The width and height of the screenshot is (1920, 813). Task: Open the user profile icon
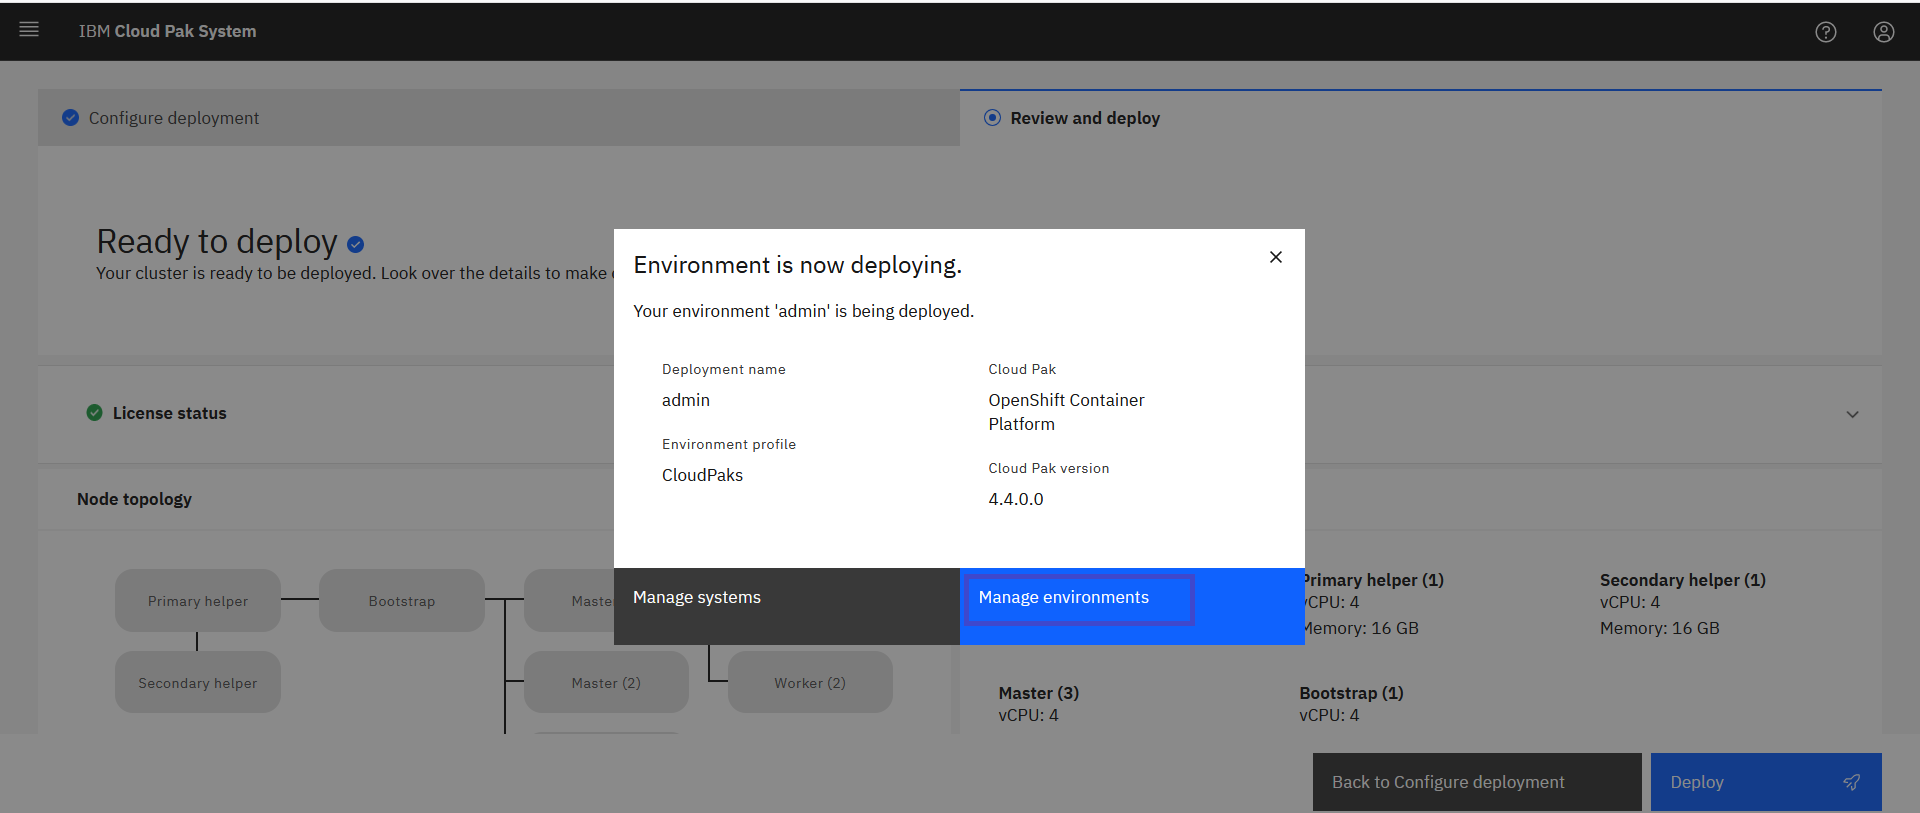coord(1883,32)
